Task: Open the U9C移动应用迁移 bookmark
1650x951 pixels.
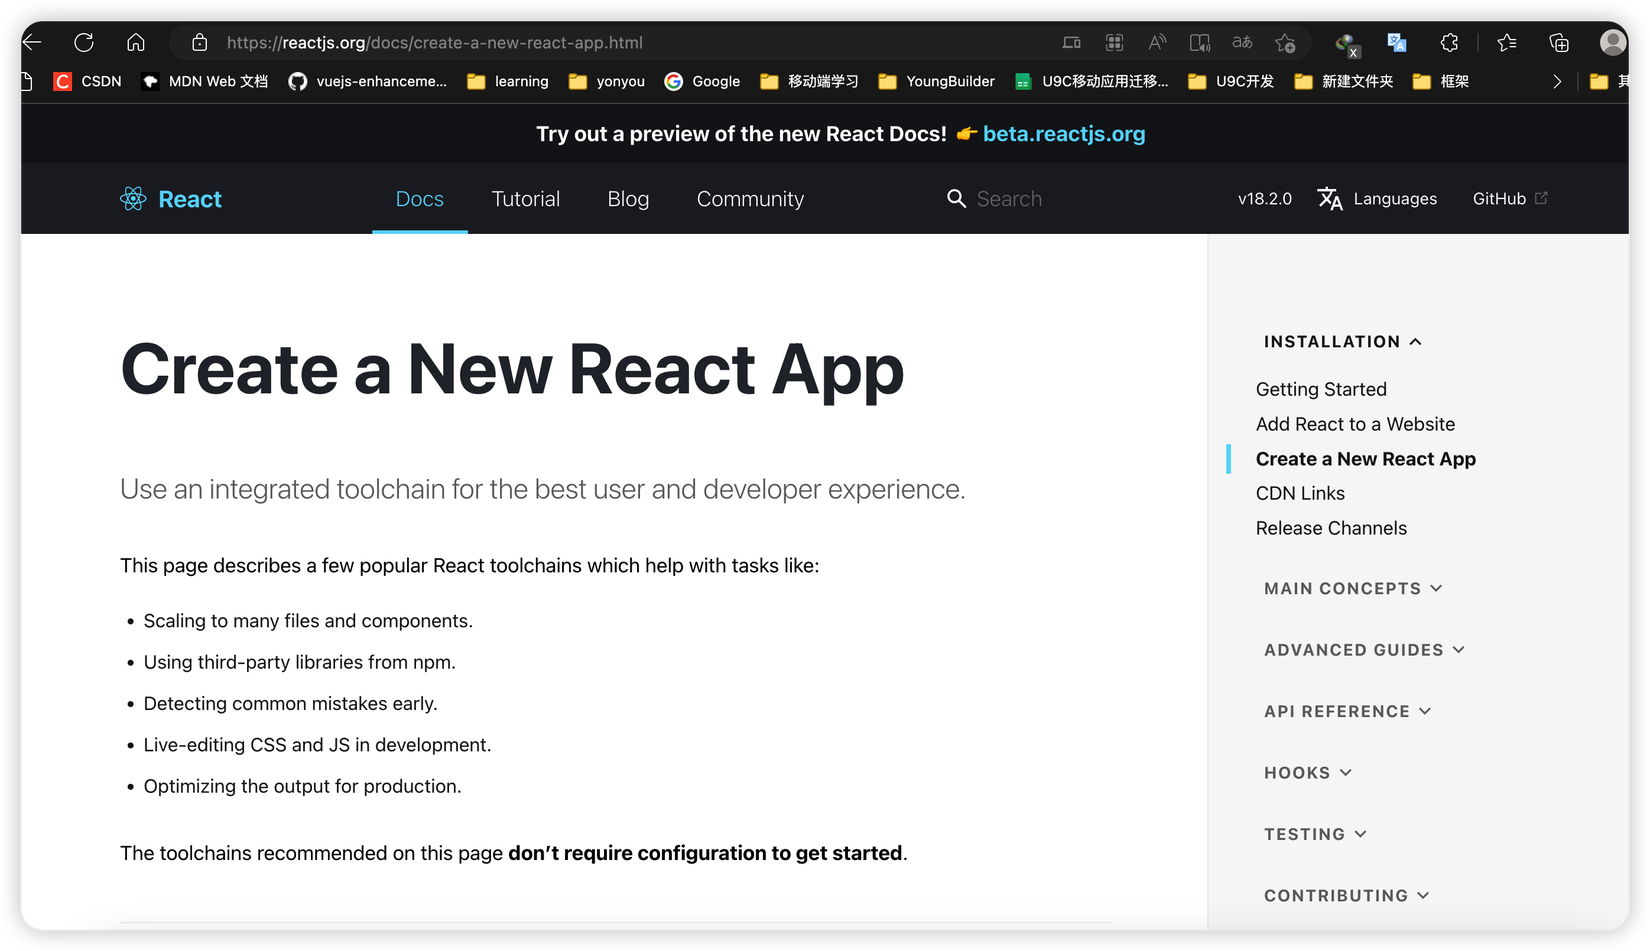Action: [x=1092, y=81]
